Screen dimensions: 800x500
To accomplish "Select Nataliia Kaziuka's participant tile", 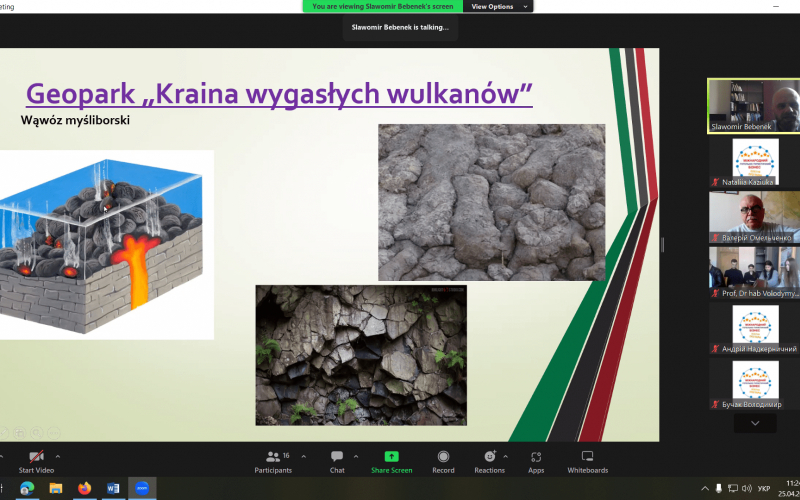I will click(755, 162).
